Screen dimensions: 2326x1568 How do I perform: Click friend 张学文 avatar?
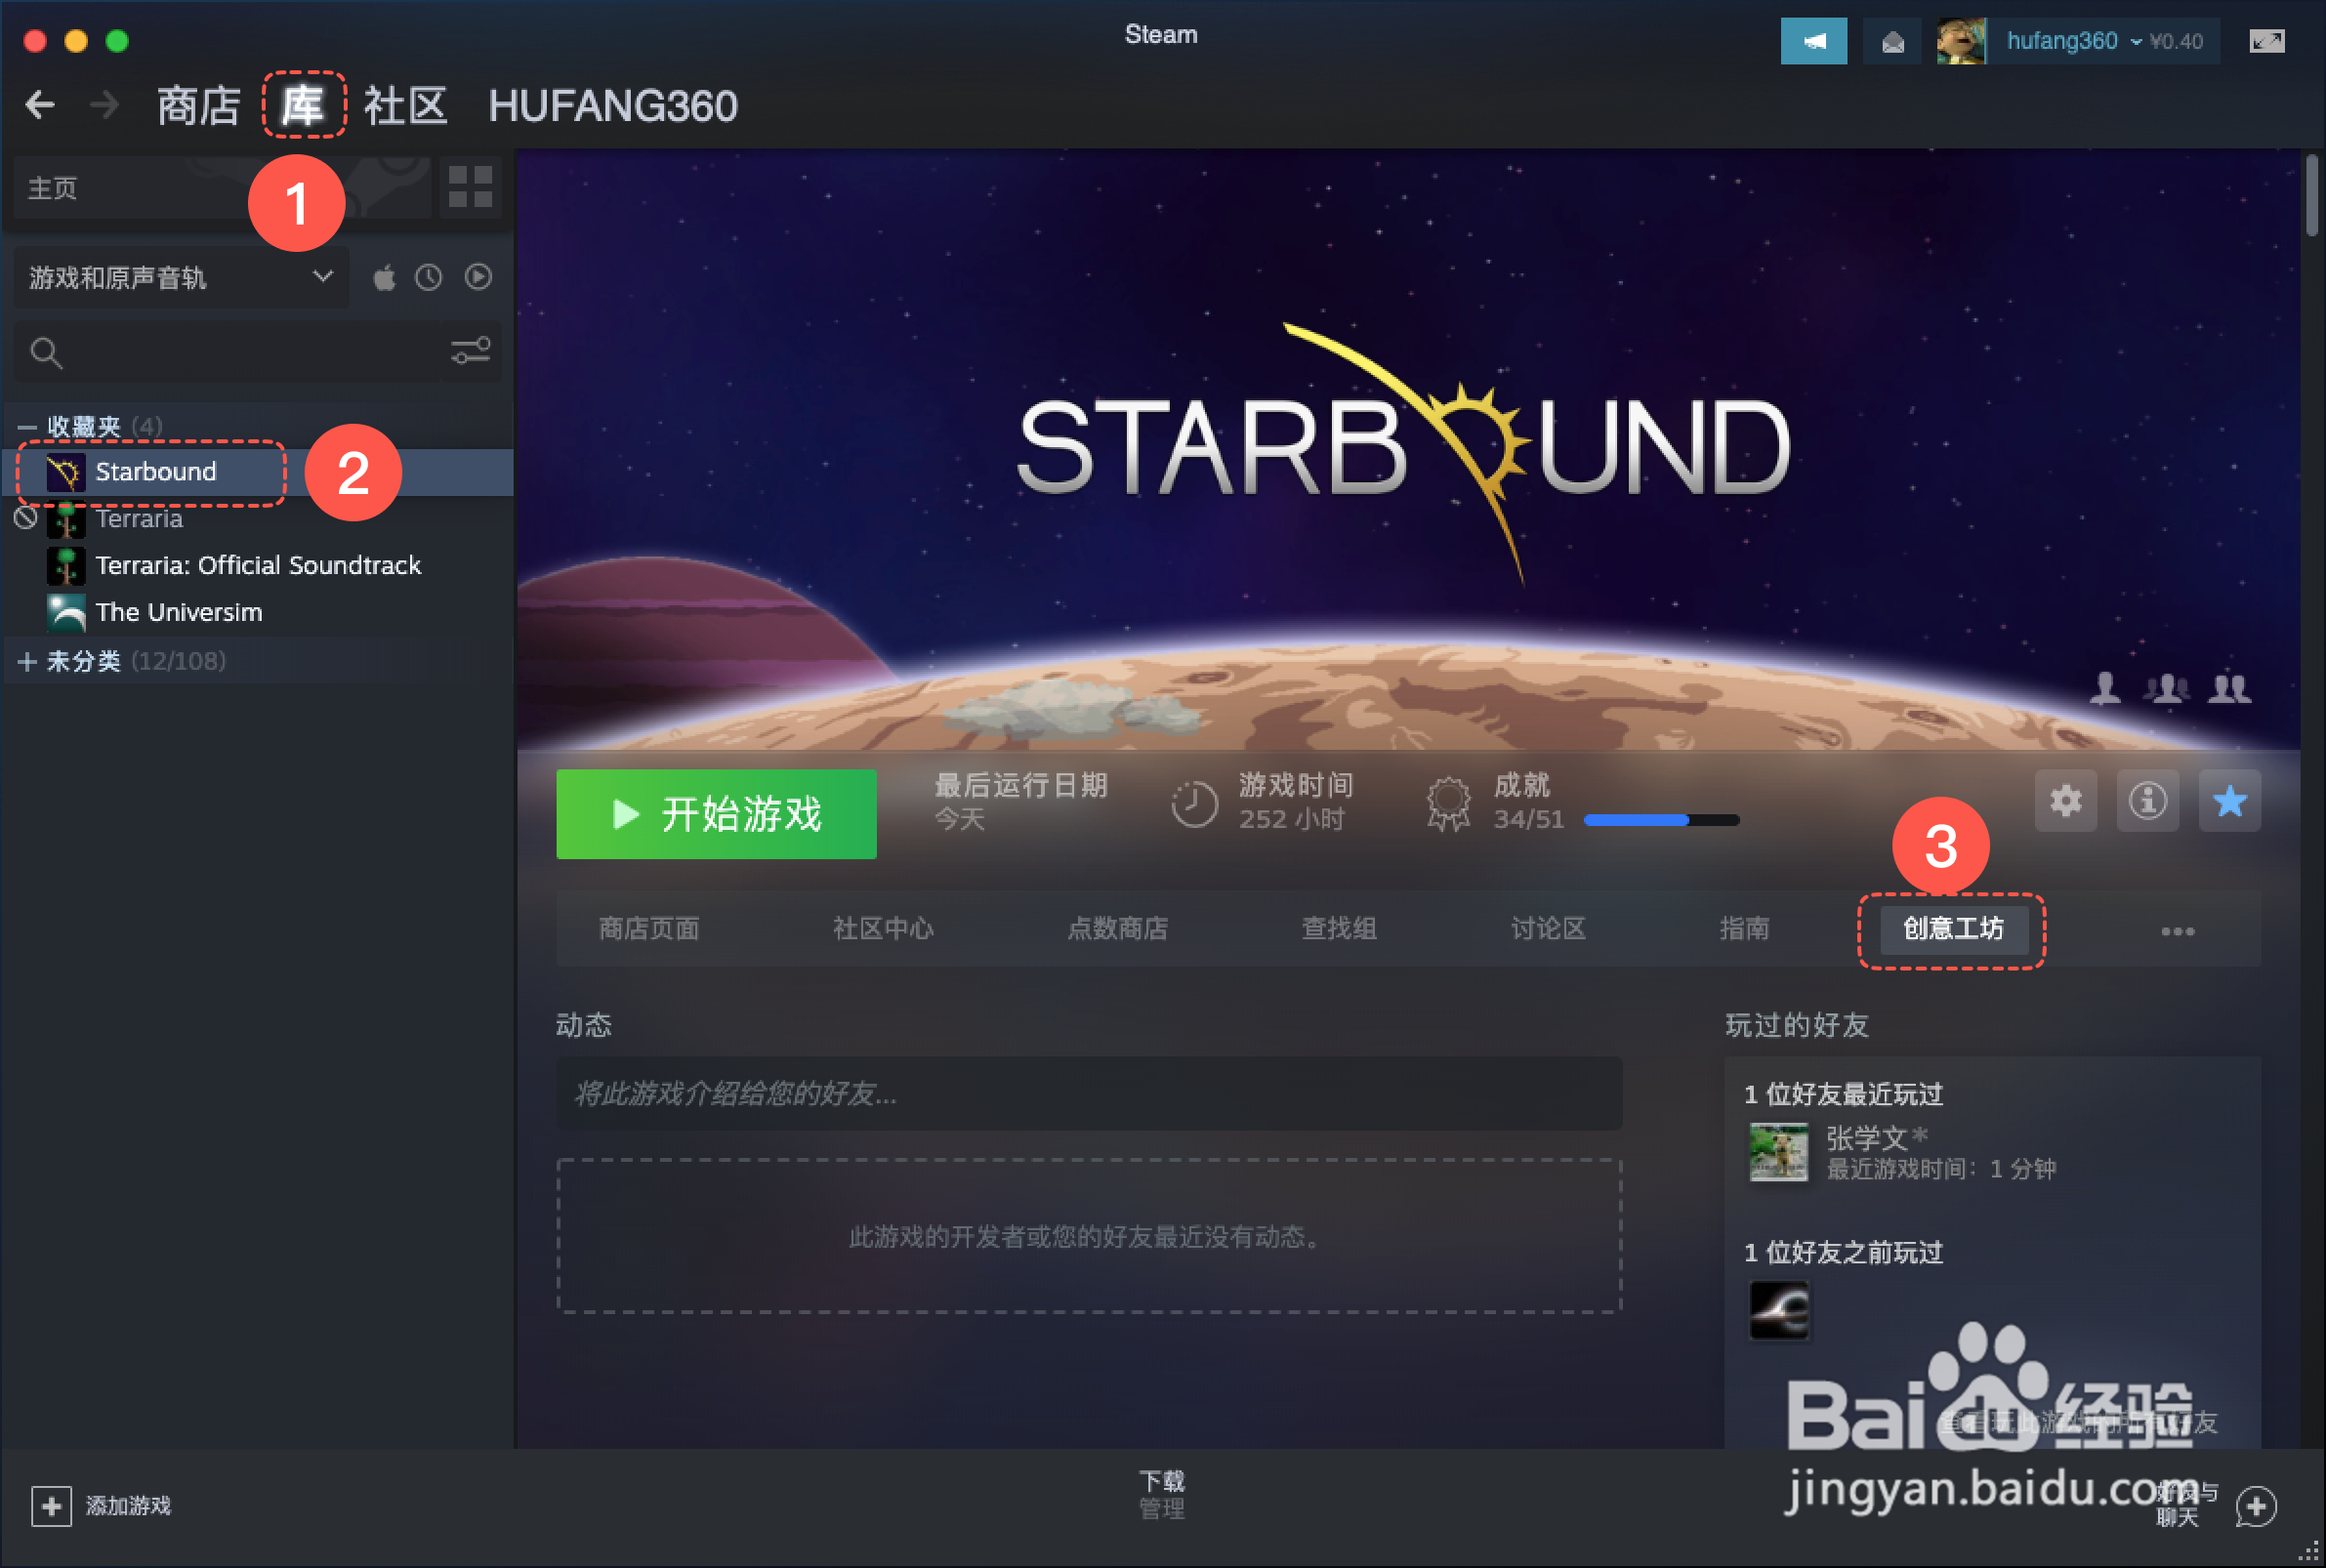click(1778, 1152)
